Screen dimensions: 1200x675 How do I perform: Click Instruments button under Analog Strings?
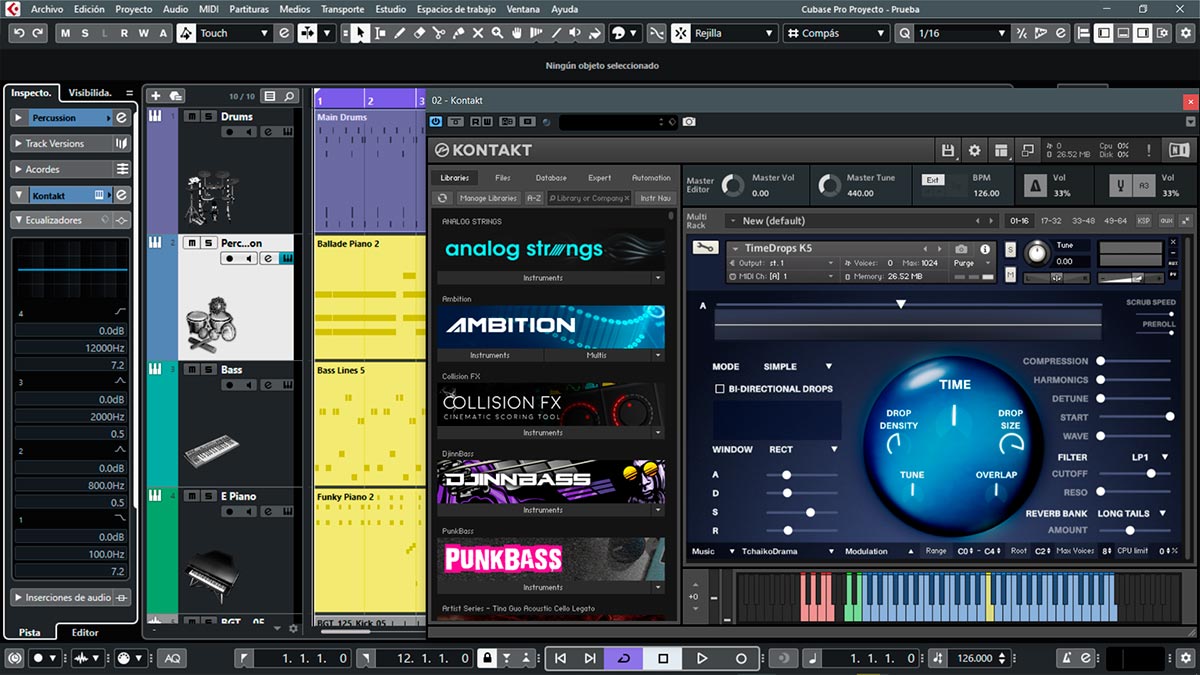(x=544, y=277)
